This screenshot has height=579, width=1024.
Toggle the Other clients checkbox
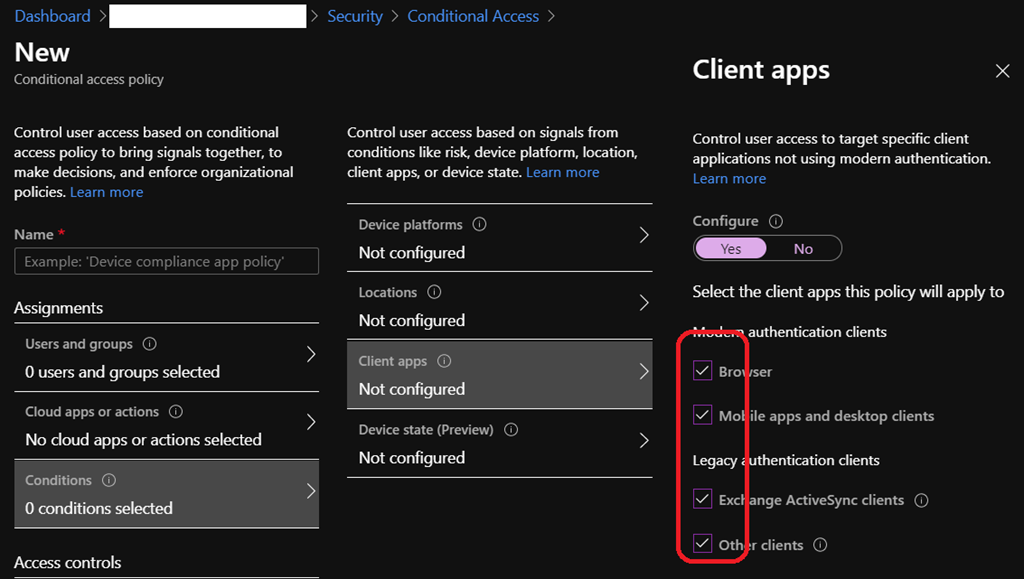(x=703, y=545)
